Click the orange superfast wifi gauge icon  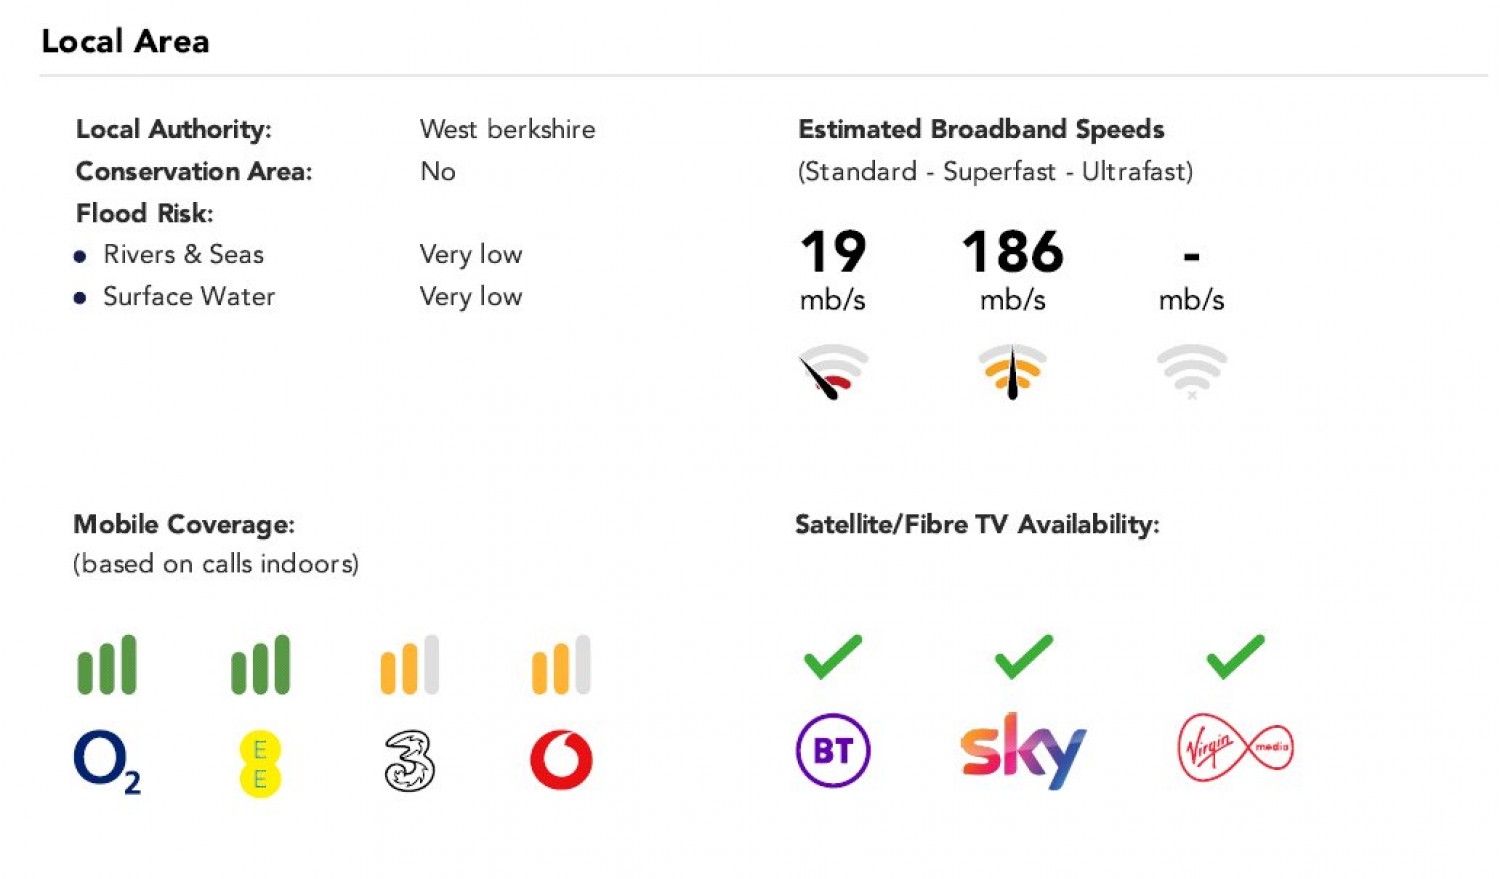click(x=1012, y=371)
